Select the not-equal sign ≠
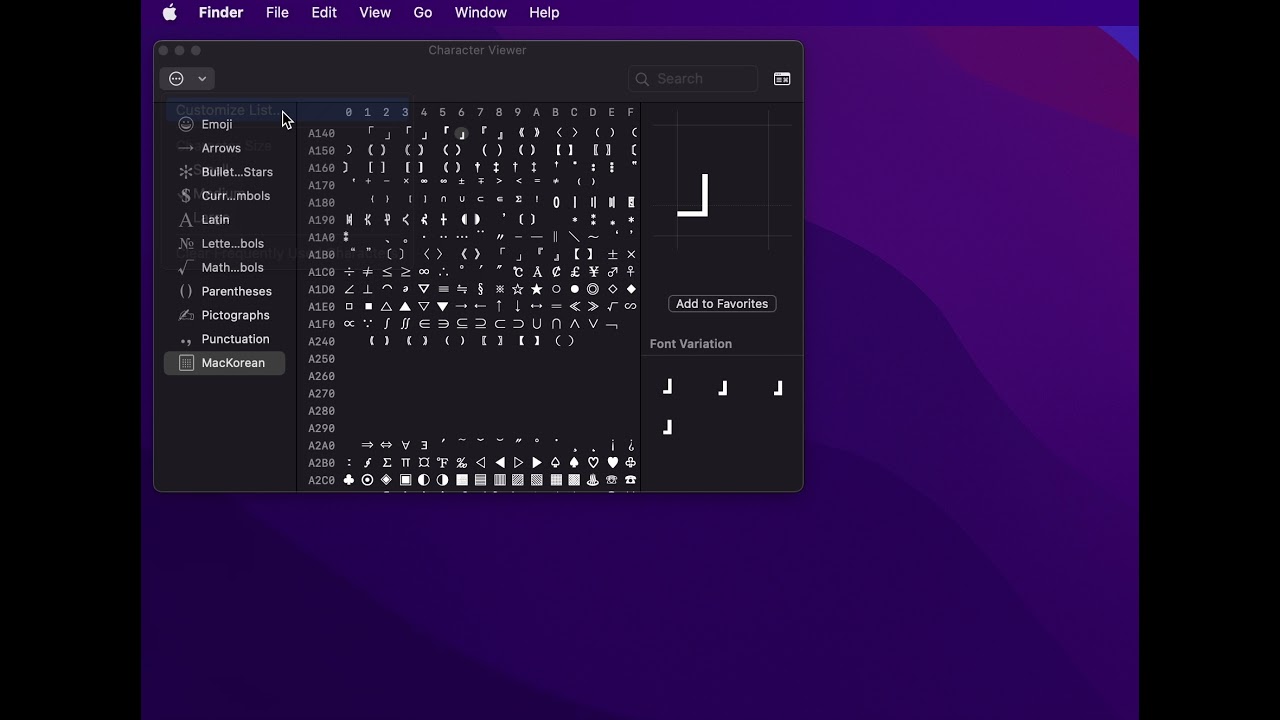The height and width of the screenshot is (720, 1280). coord(368,272)
